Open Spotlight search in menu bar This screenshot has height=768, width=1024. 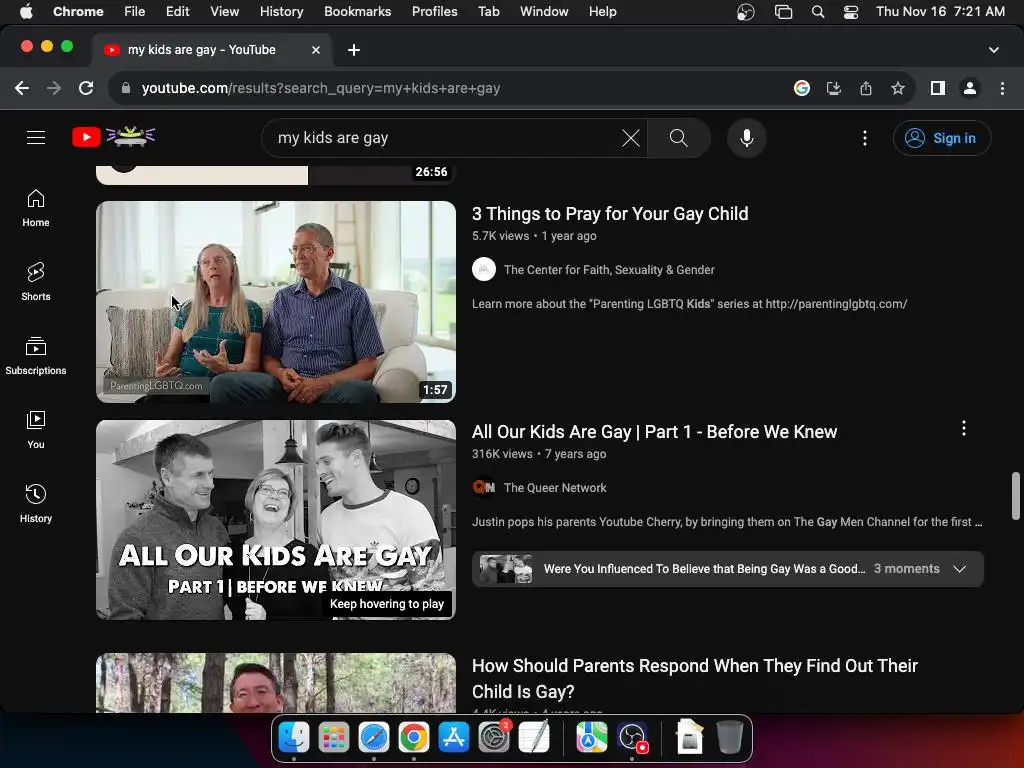click(x=818, y=12)
